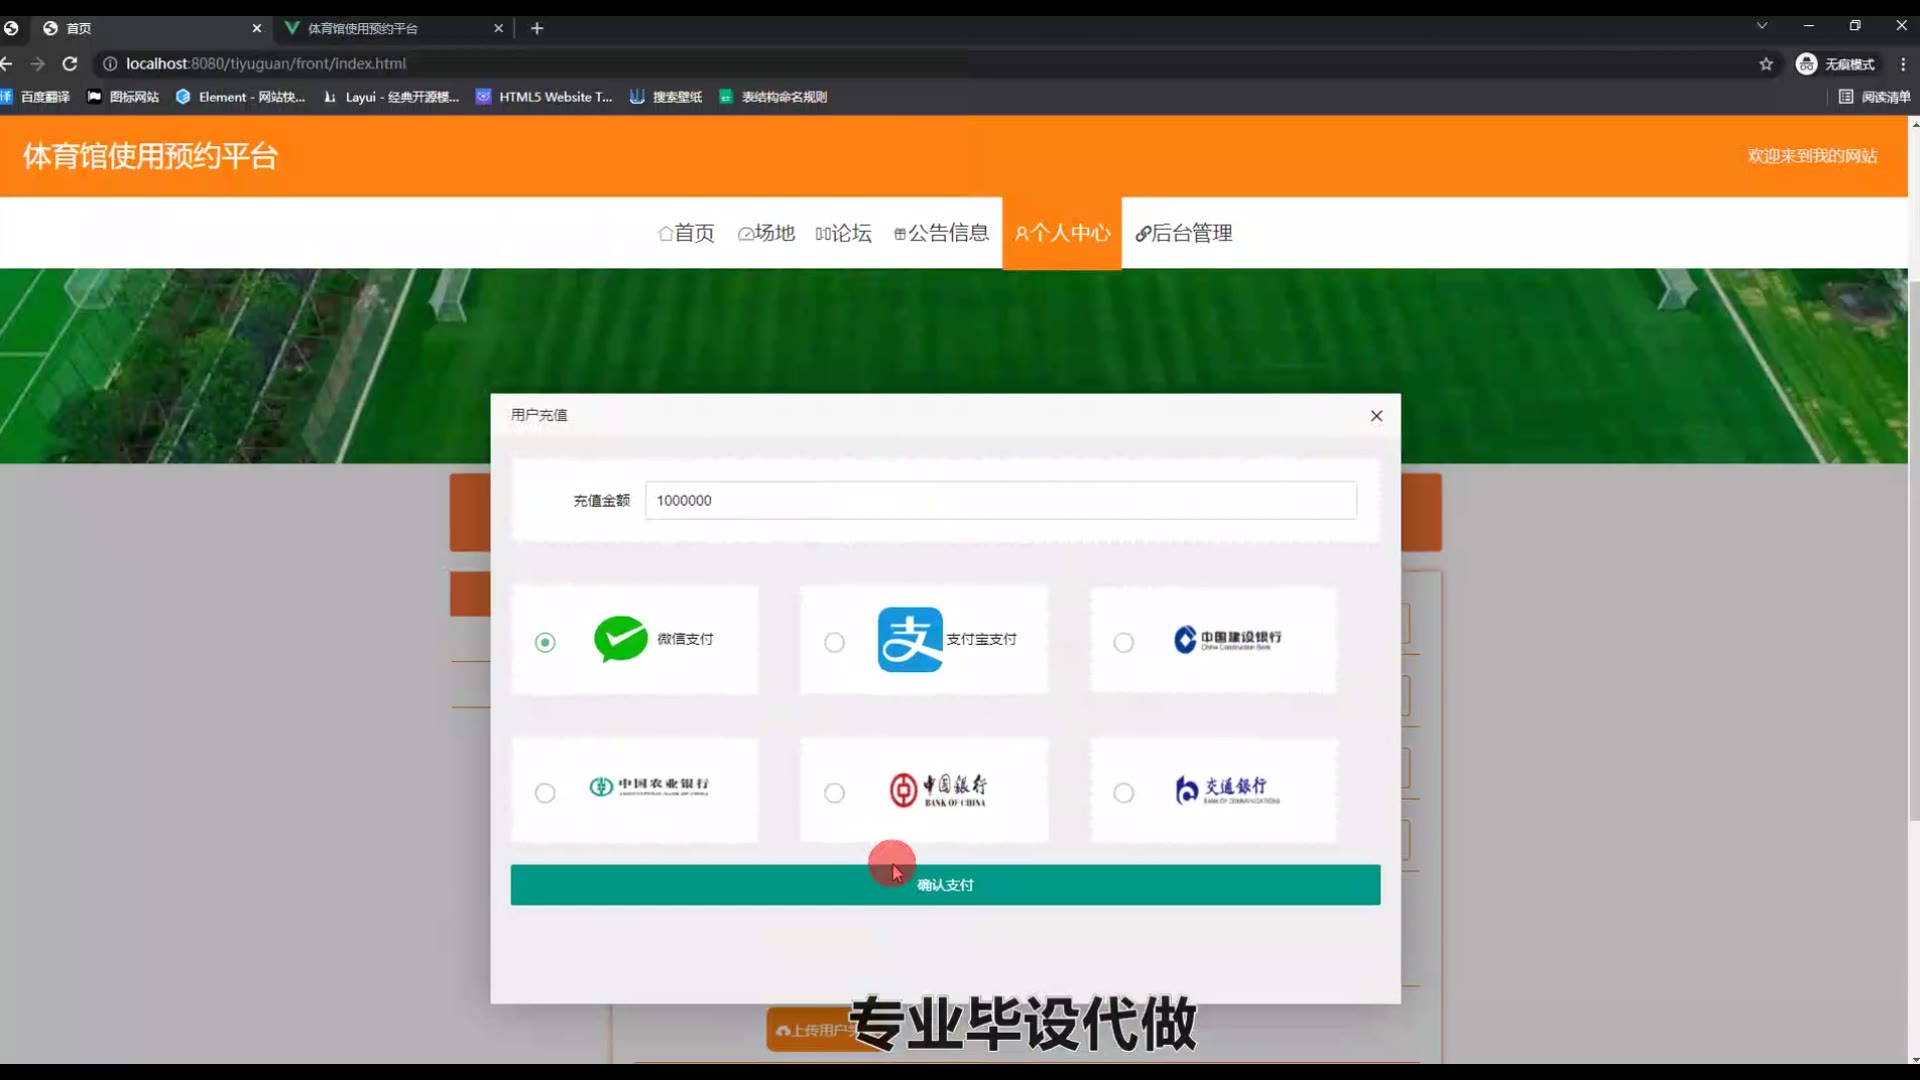This screenshot has height=1080, width=1920.
Task: Bookmark this page with star icon
Action: (x=1766, y=64)
